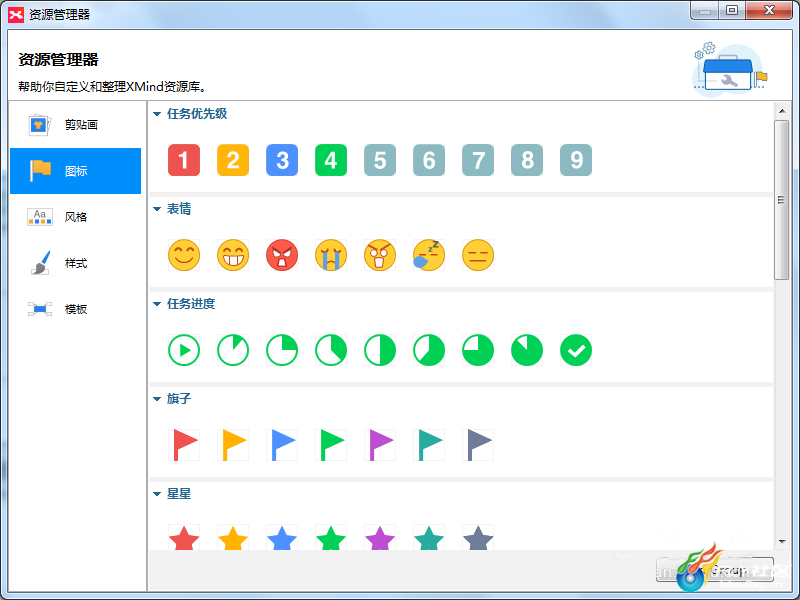Select the task start play icon

184,350
